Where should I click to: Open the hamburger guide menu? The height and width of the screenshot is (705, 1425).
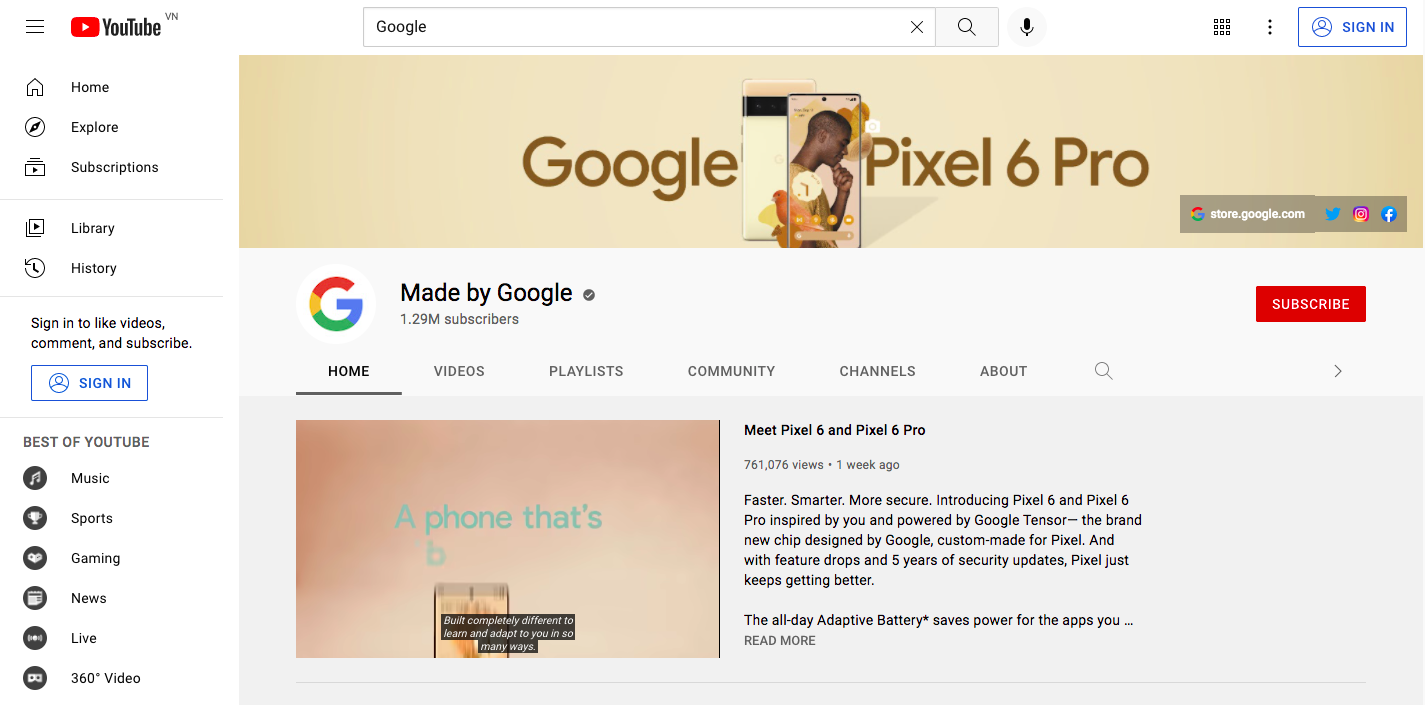click(x=35, y=27)
